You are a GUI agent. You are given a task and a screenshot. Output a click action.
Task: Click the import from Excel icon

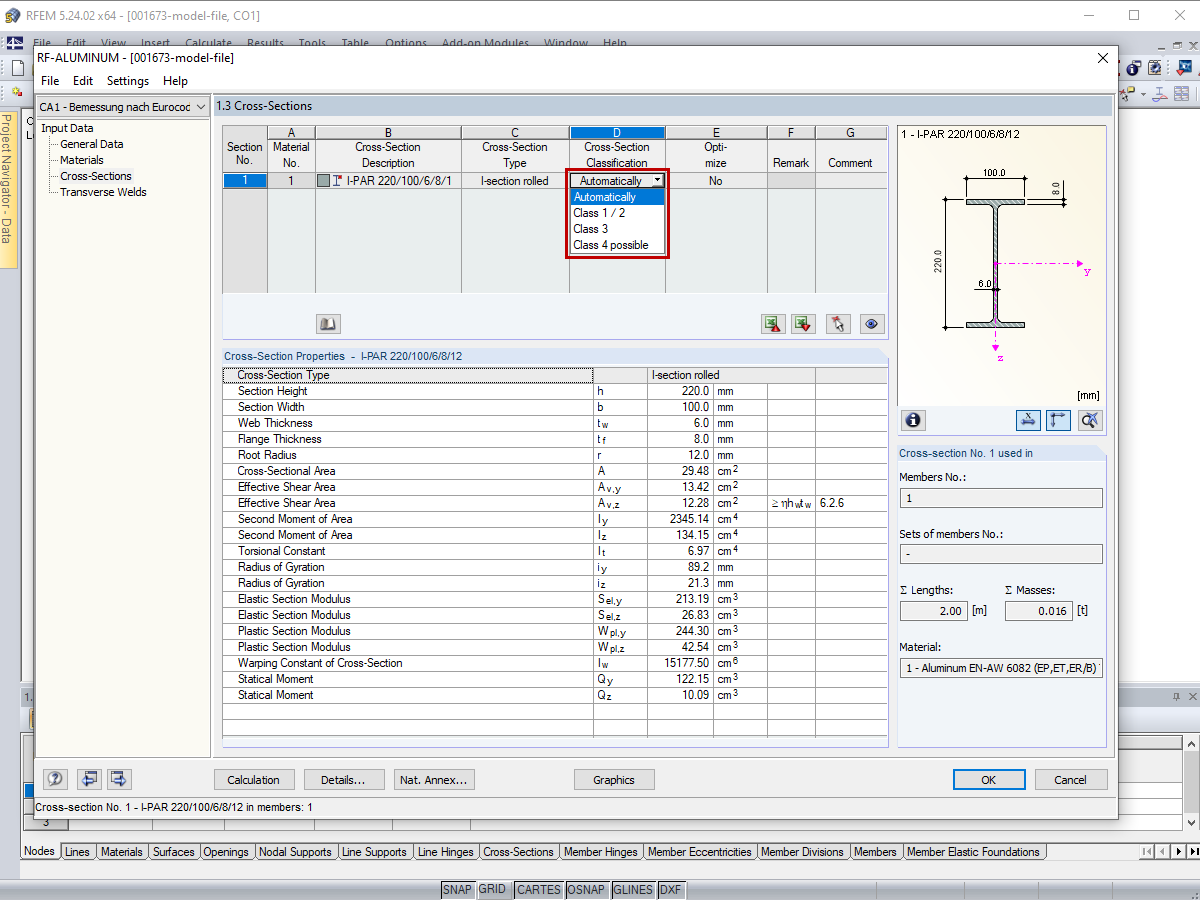coord(803,323)
